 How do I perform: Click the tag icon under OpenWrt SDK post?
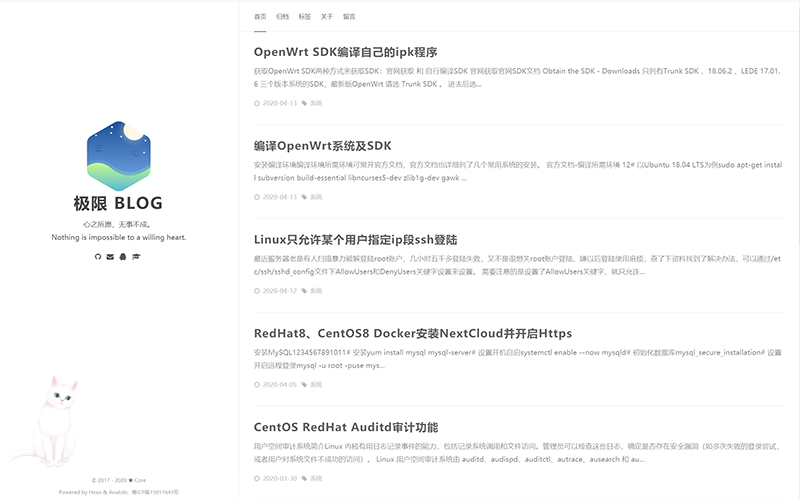304,103
